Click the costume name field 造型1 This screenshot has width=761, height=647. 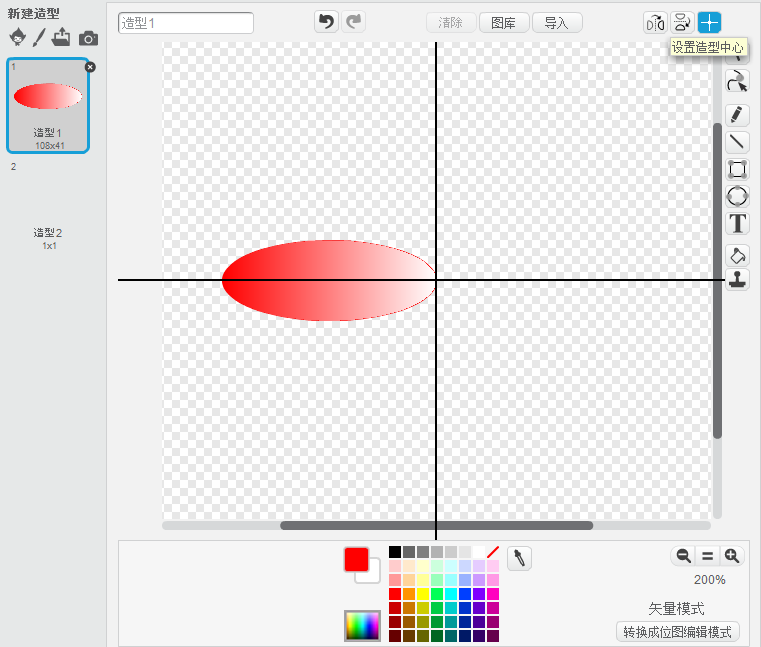(186, 23)
